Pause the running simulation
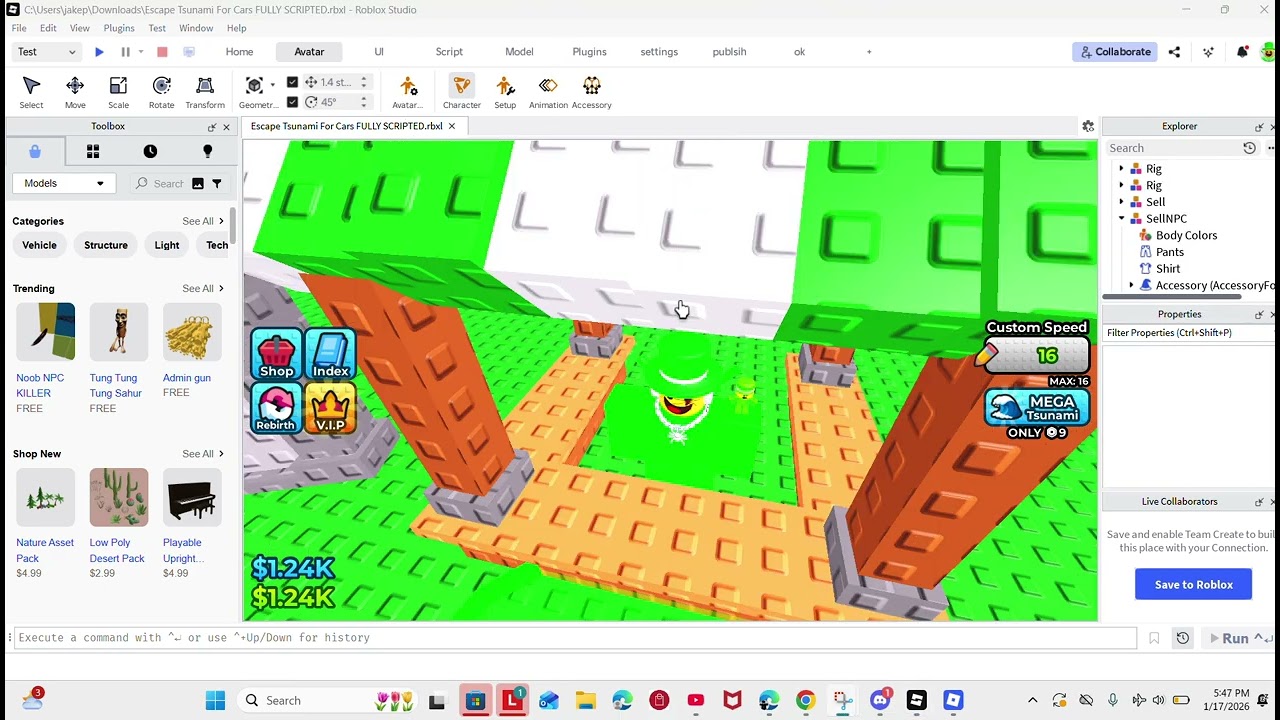1280x720 pixels. 126,52
